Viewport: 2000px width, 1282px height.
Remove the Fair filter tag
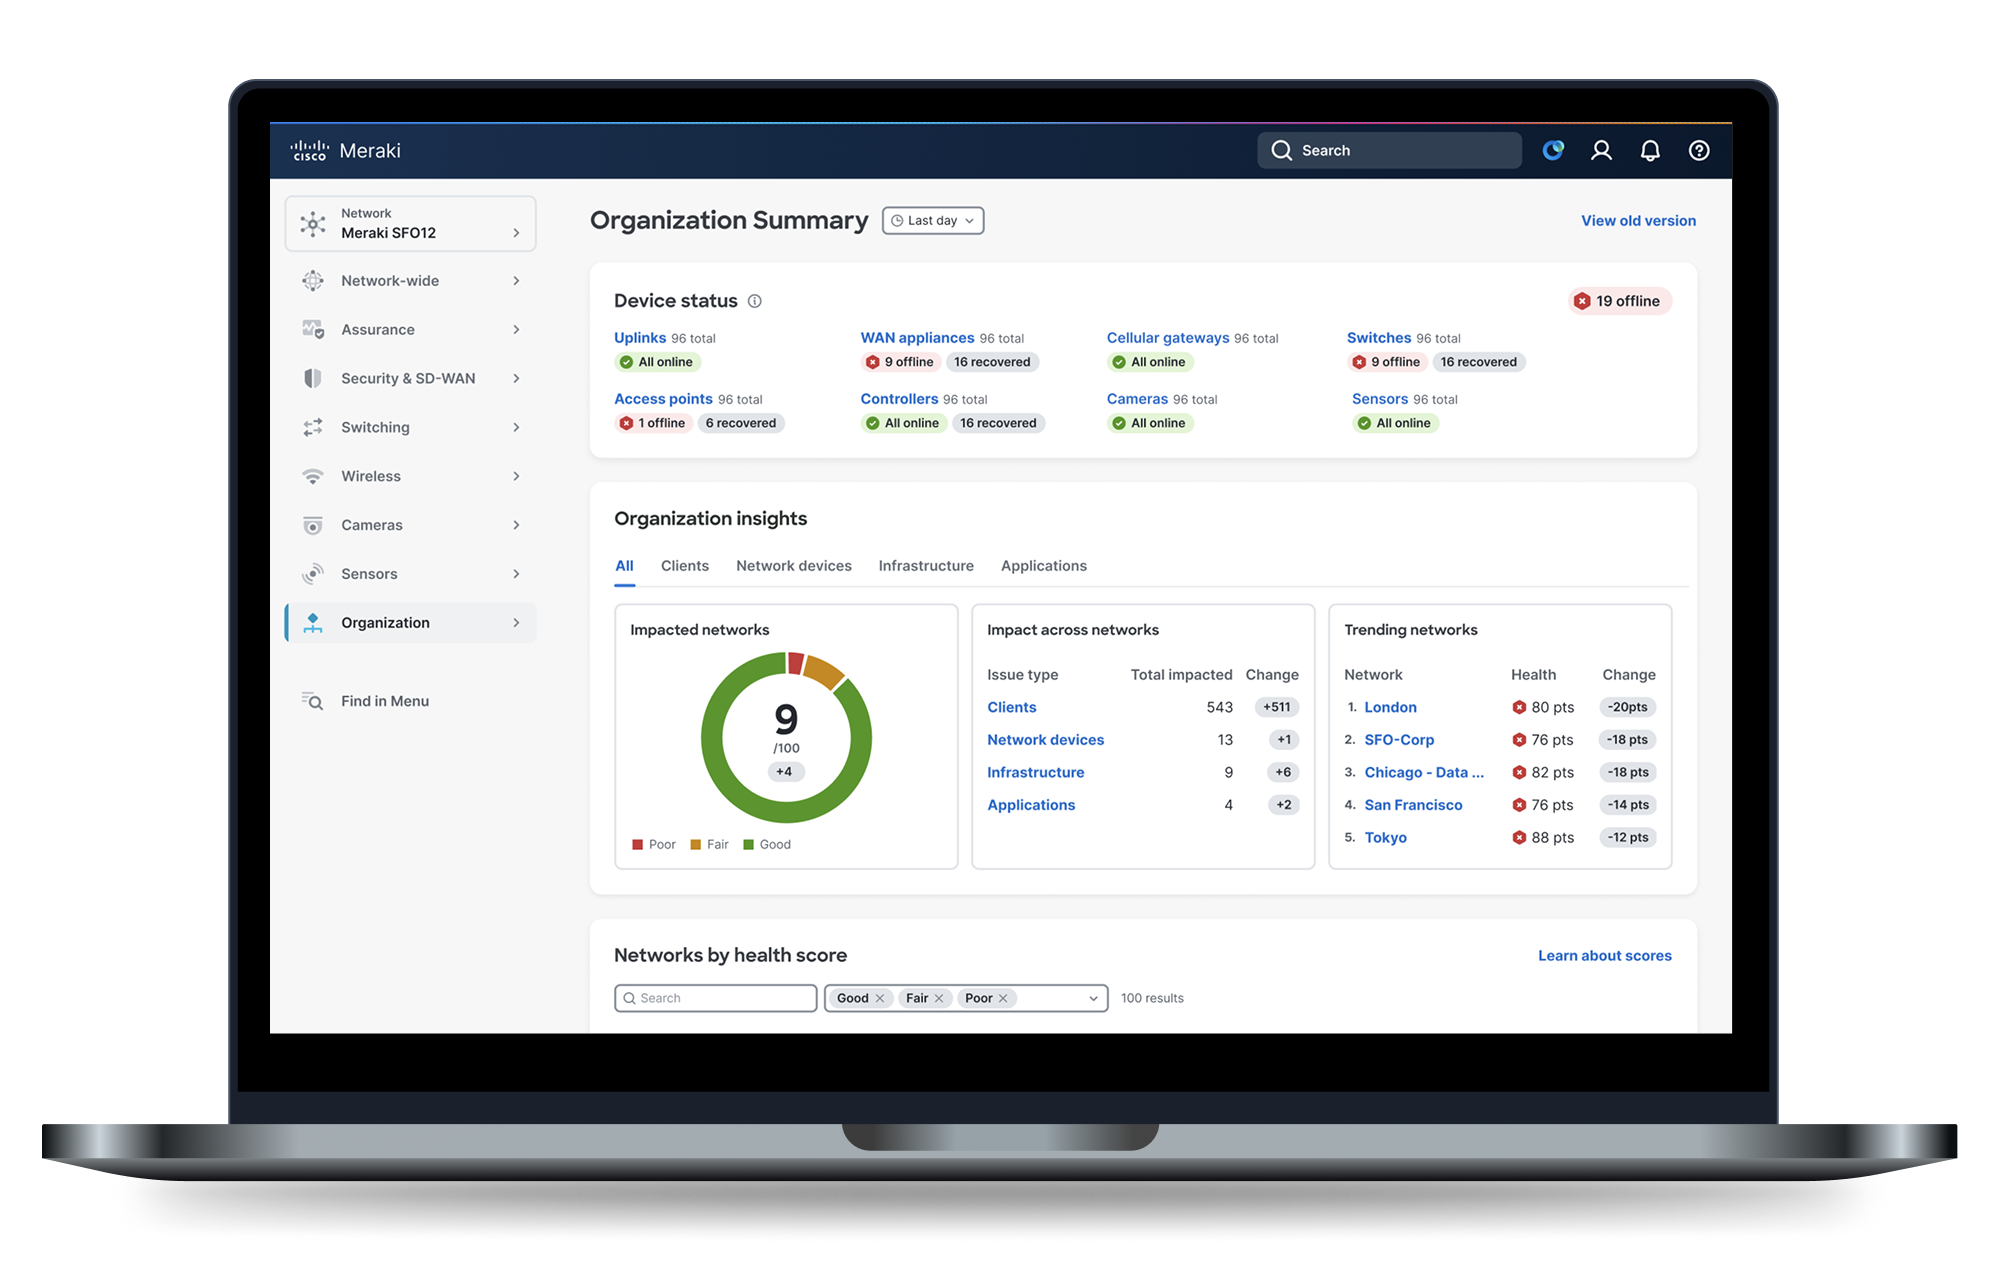939,998
